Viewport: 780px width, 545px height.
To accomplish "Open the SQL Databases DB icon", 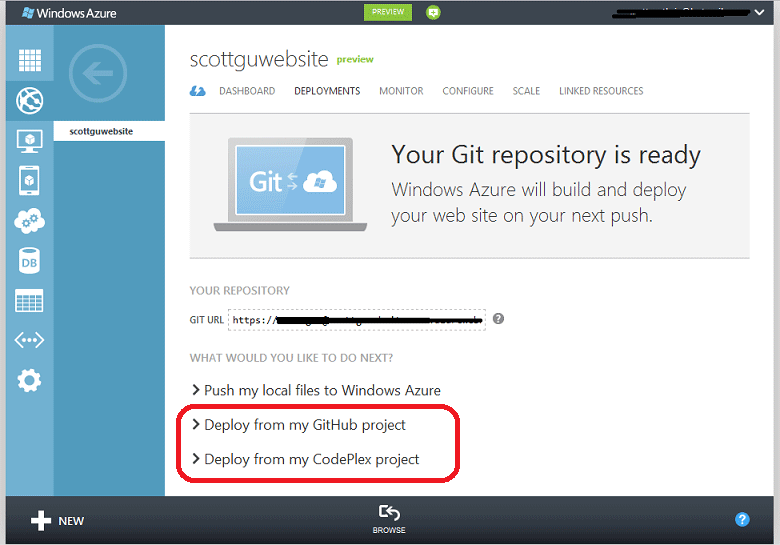I will [x=29, y=261].
